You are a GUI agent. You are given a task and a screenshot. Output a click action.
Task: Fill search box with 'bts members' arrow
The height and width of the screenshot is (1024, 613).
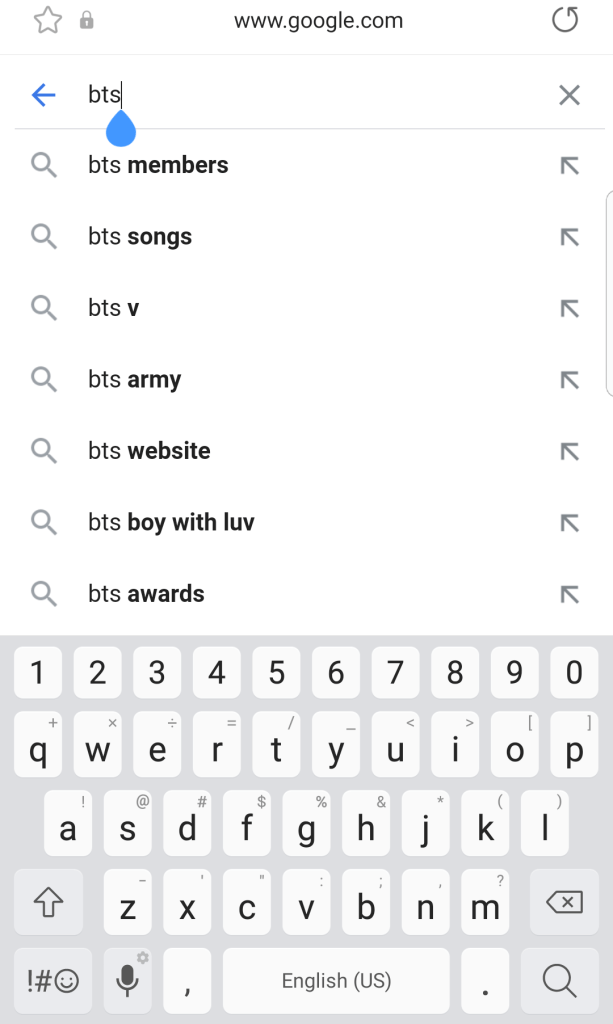[569, 166]
